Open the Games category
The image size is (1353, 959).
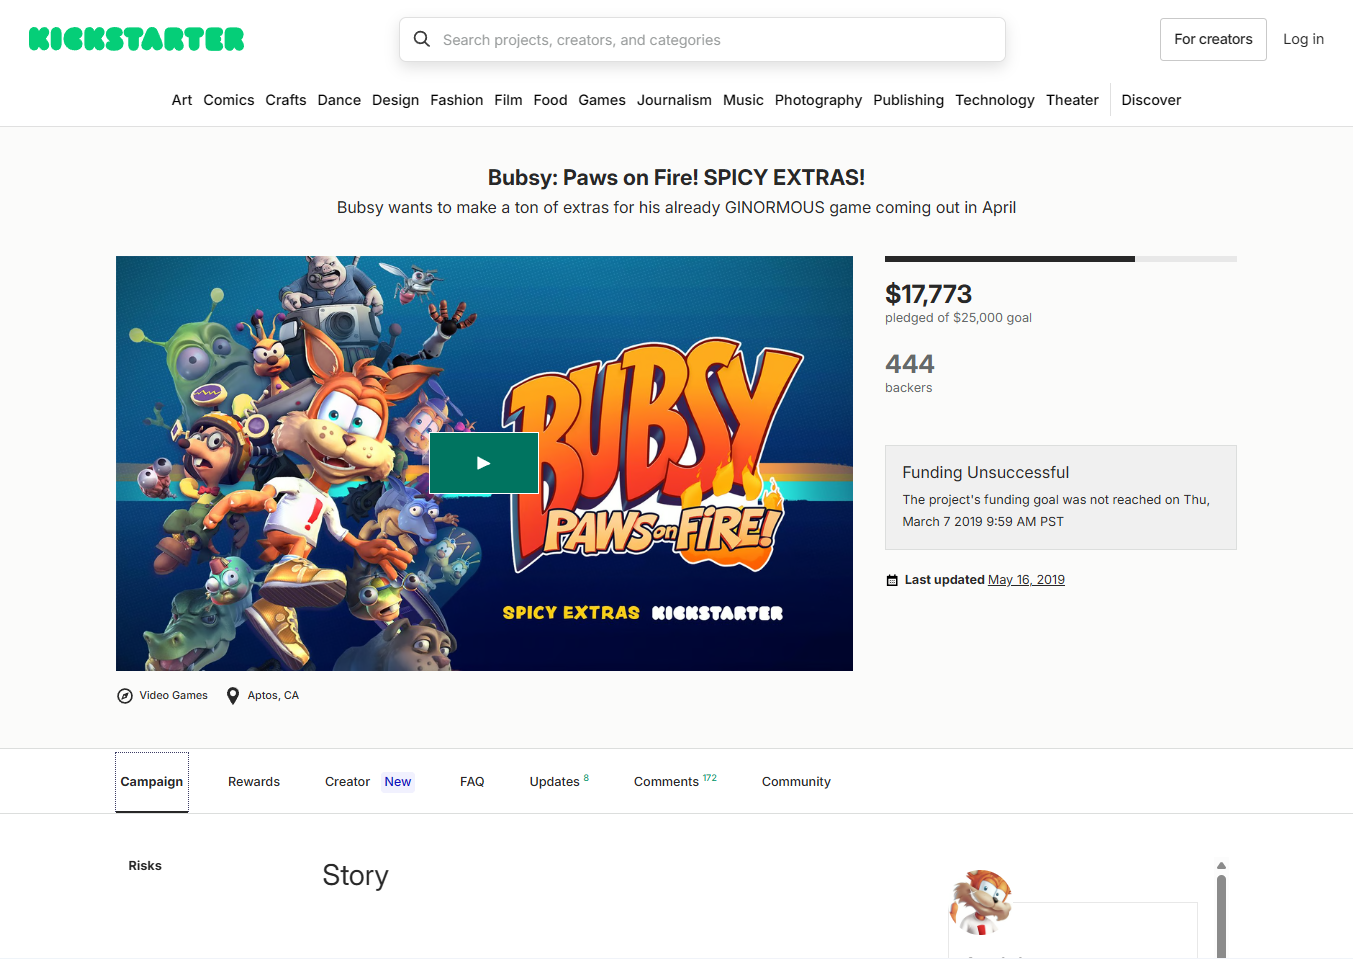602,100
